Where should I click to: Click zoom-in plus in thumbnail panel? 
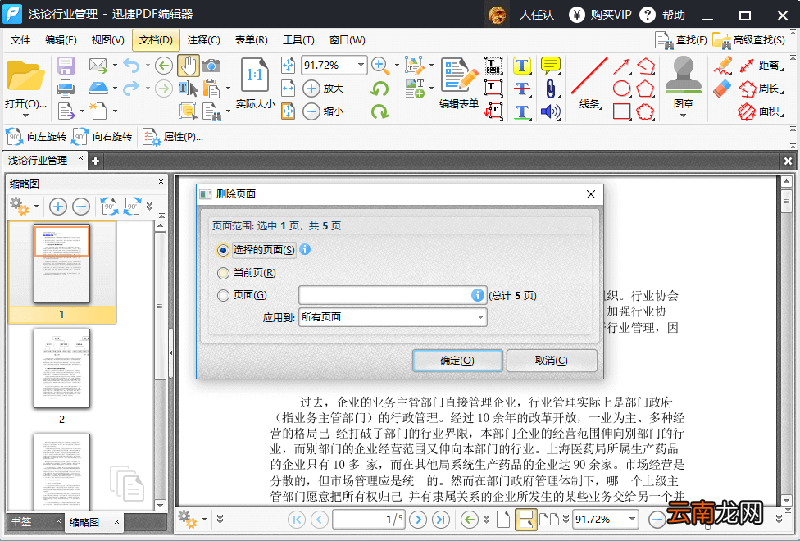pyautogui.click(x=58, y=207)
